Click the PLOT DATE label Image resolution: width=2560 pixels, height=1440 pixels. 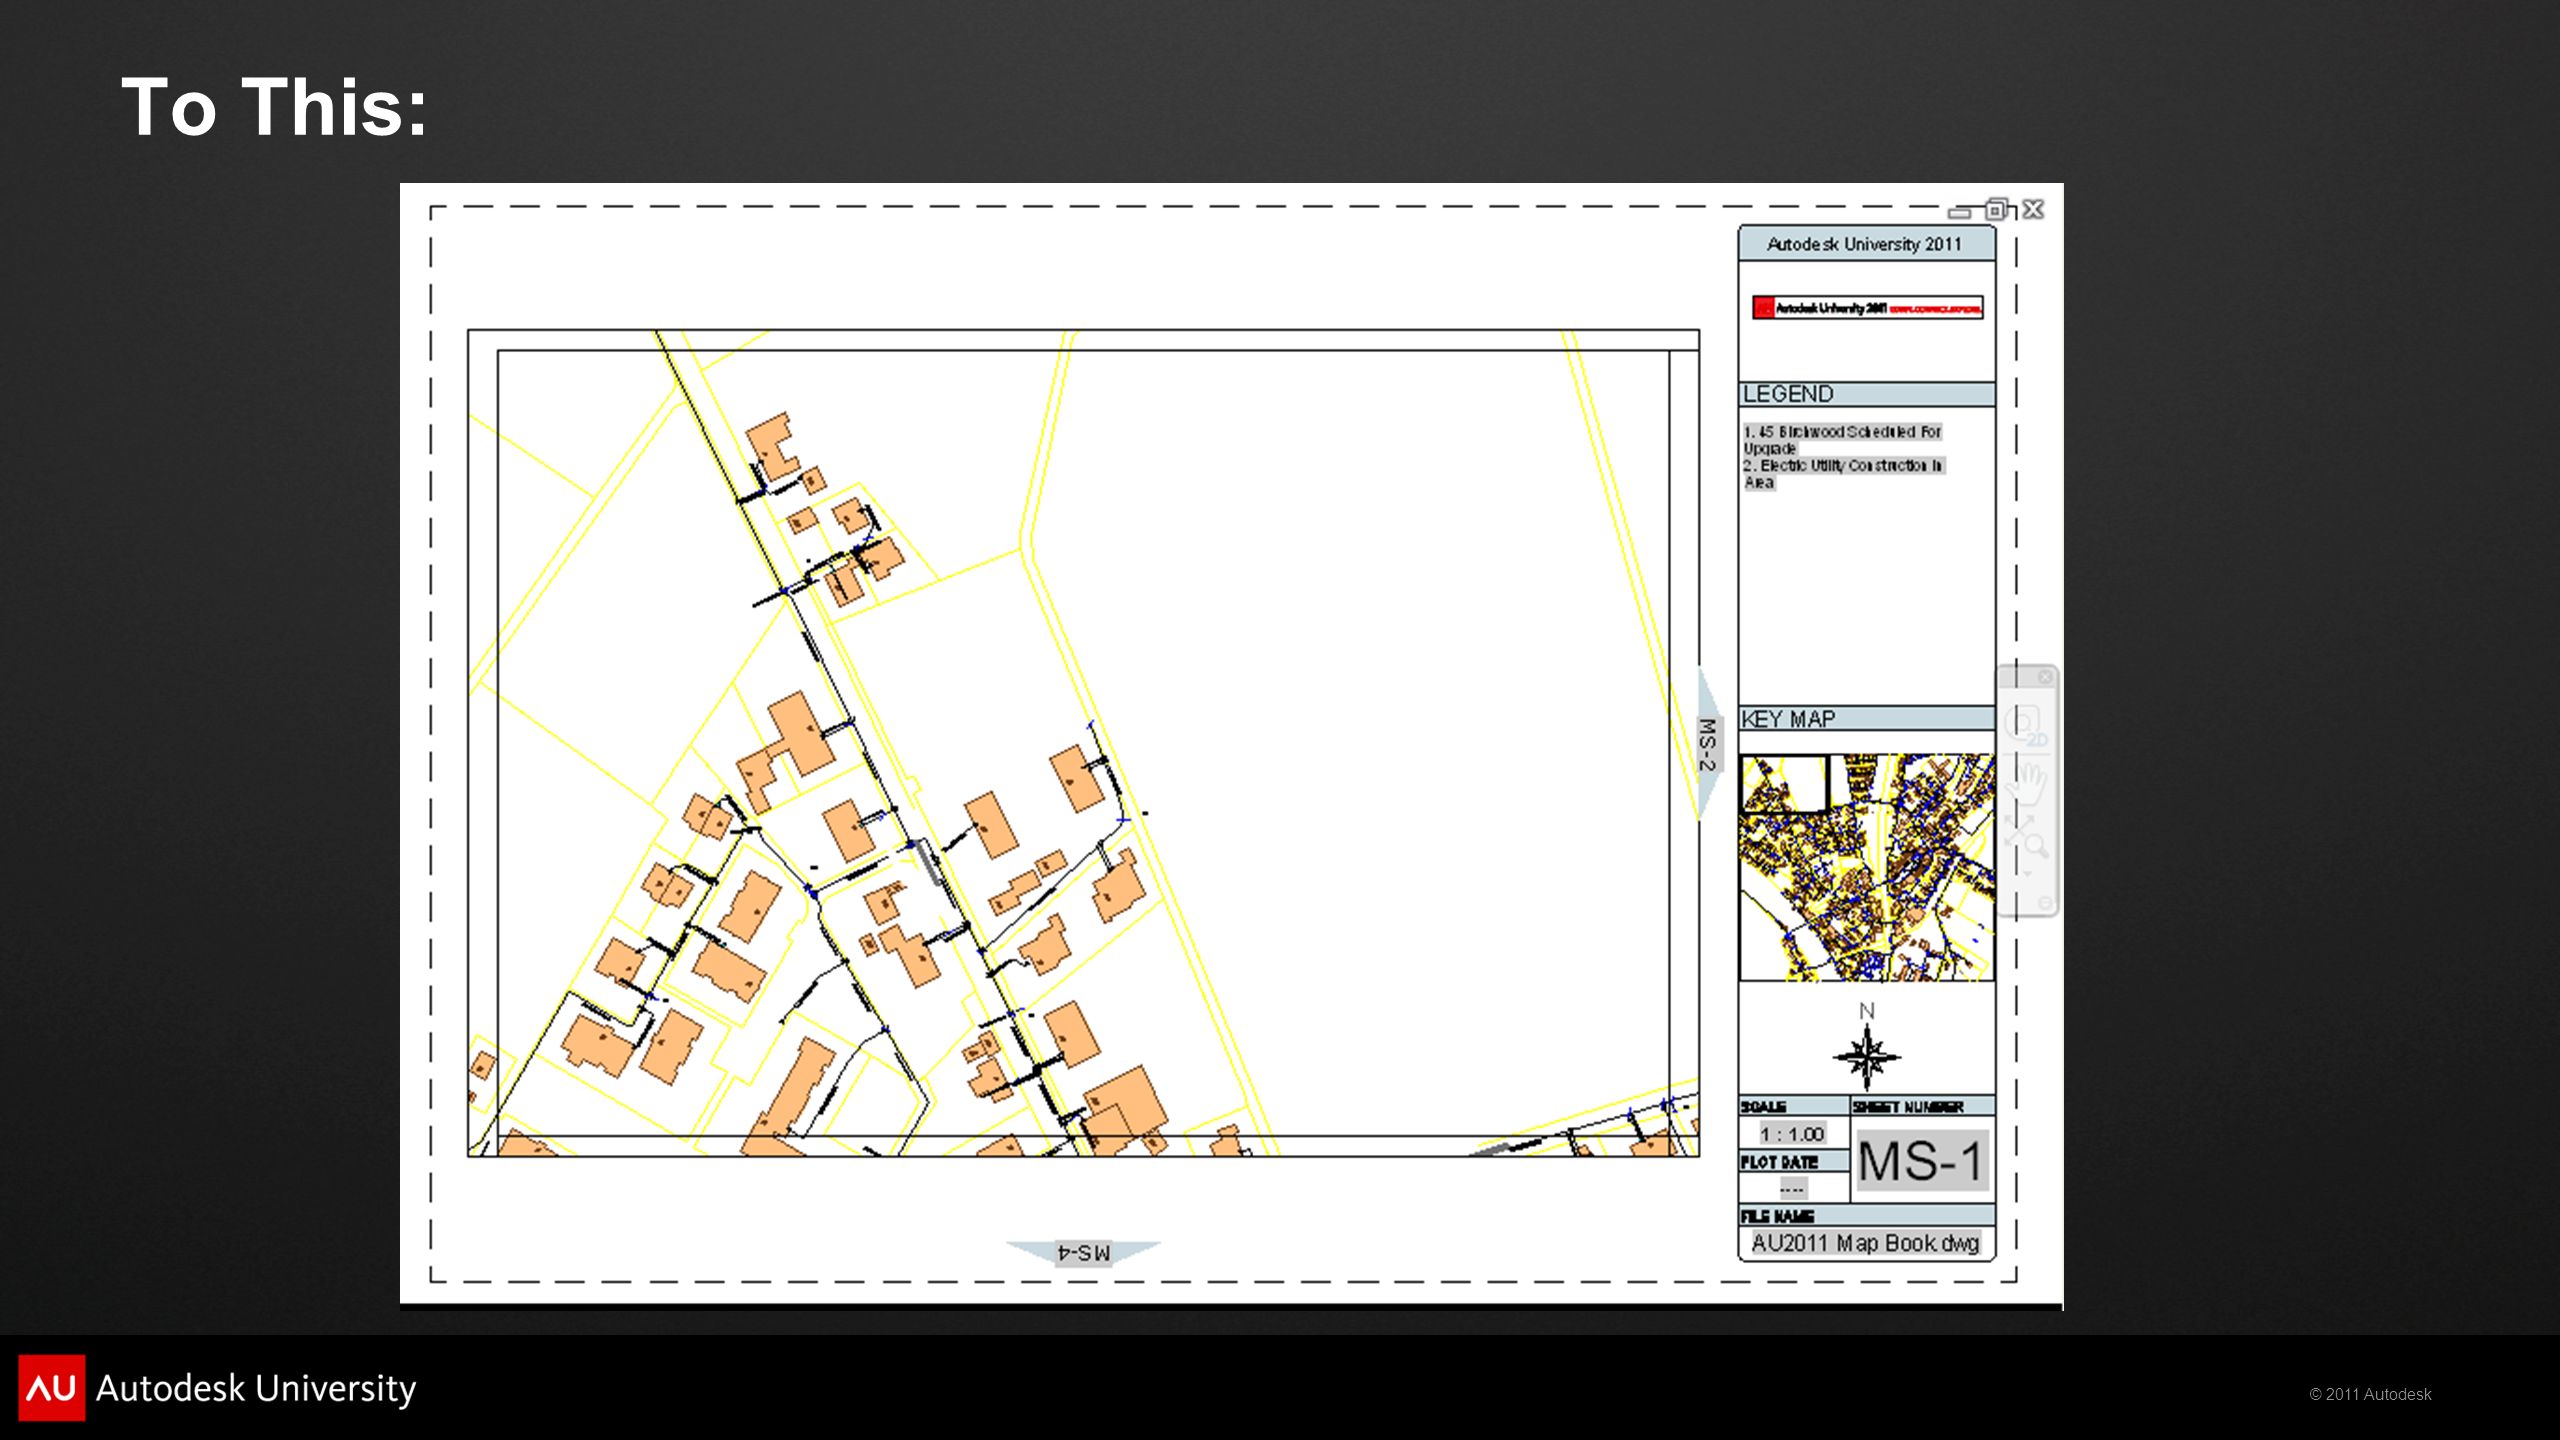1779,1162
